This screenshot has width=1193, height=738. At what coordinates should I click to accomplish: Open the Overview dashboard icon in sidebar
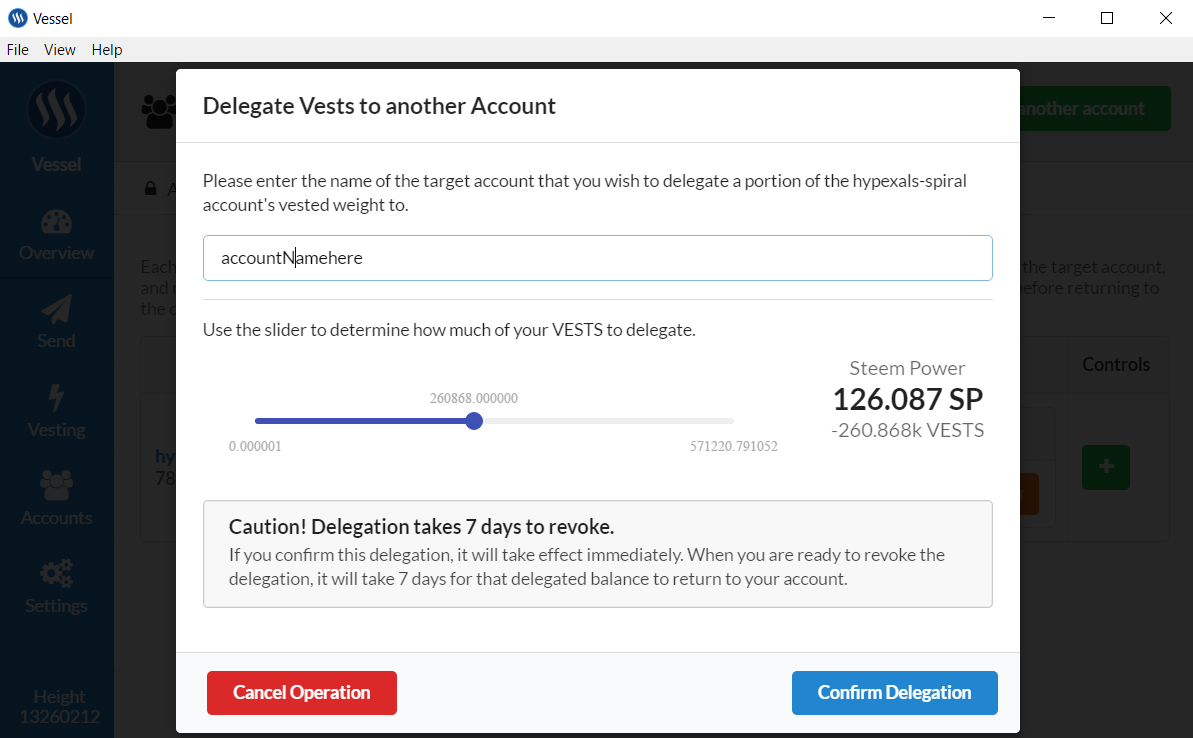coord(56,222)
